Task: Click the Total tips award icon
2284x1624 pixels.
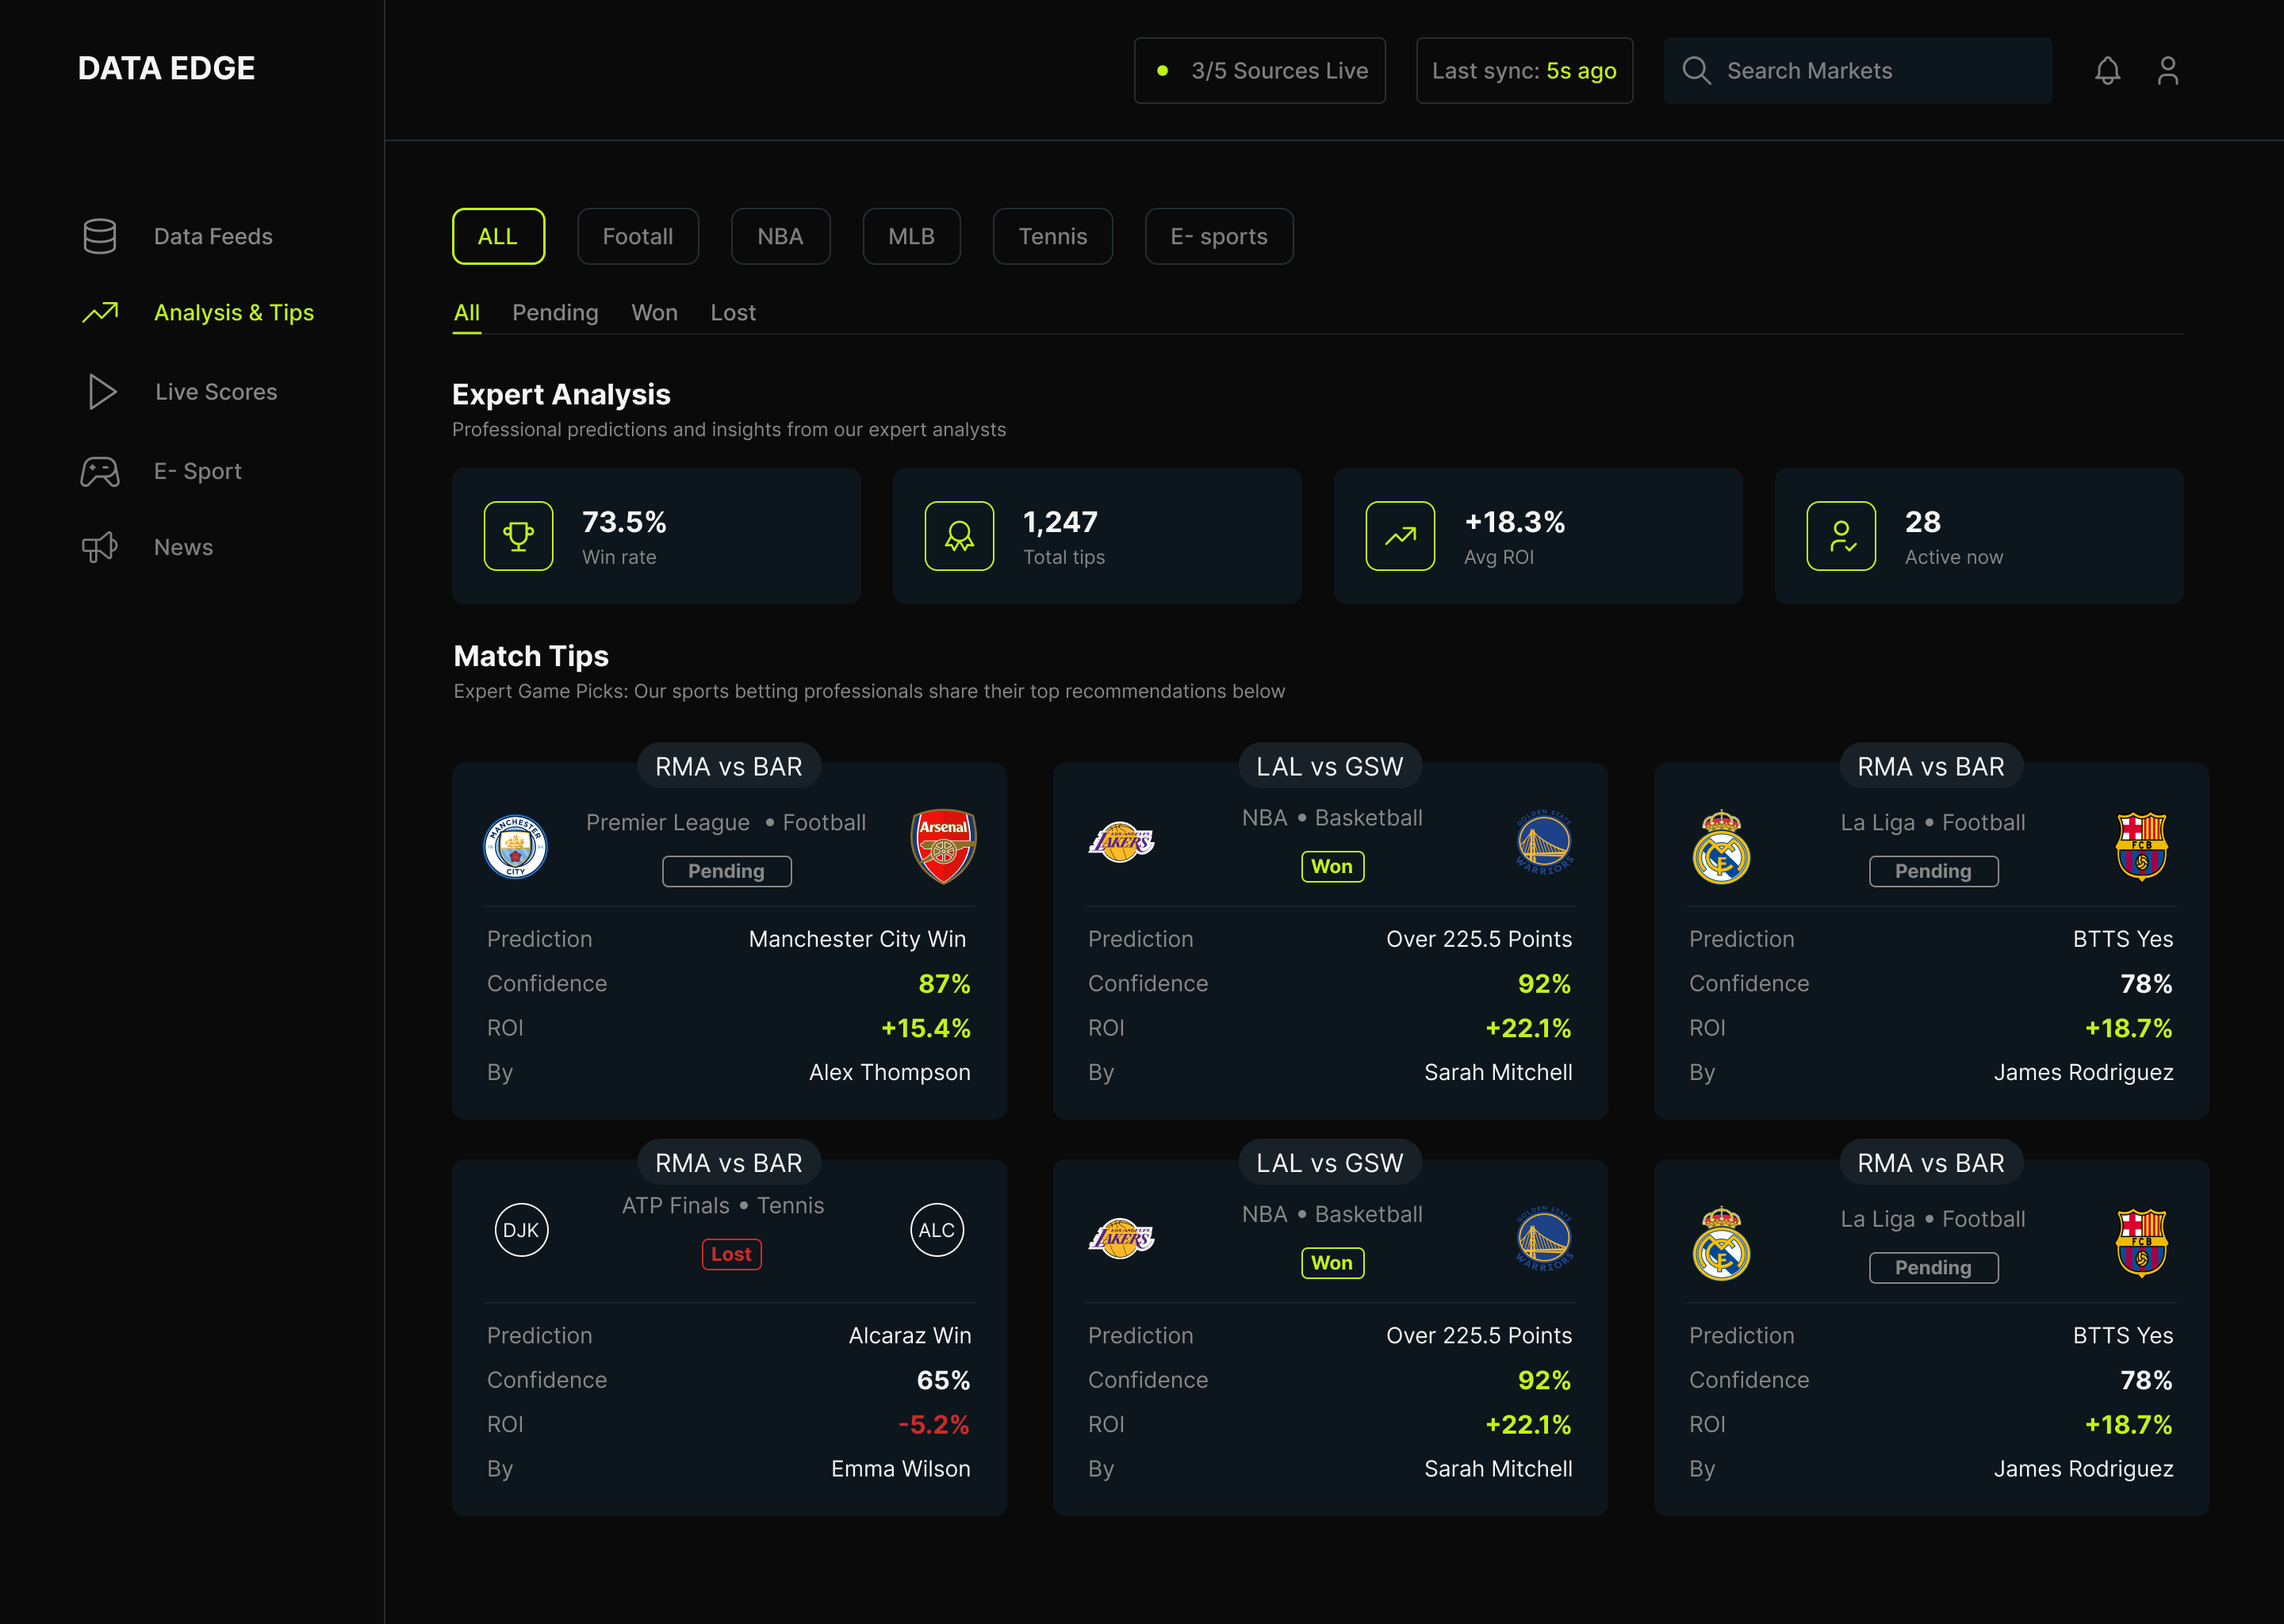Action: click(959, 536)
